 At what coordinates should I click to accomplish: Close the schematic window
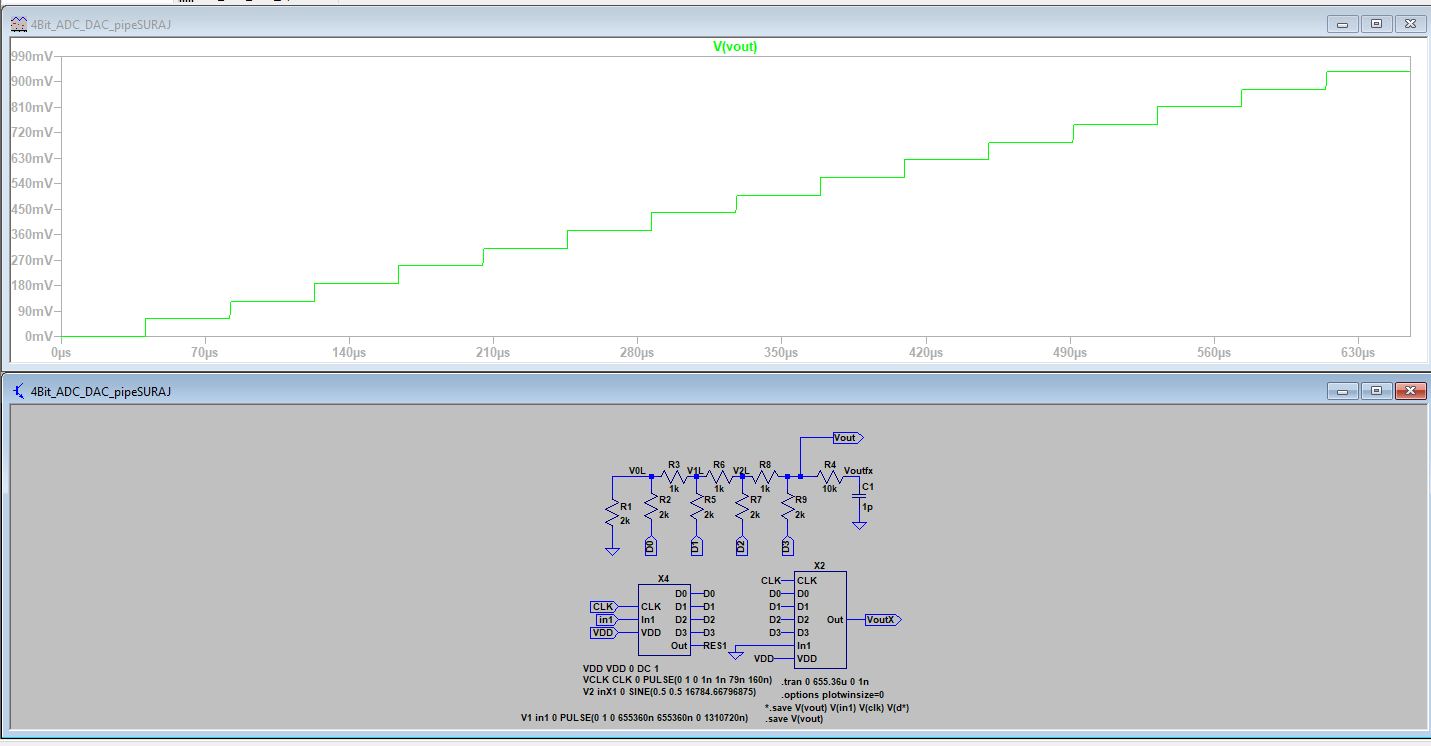[x=1410, y=391]
